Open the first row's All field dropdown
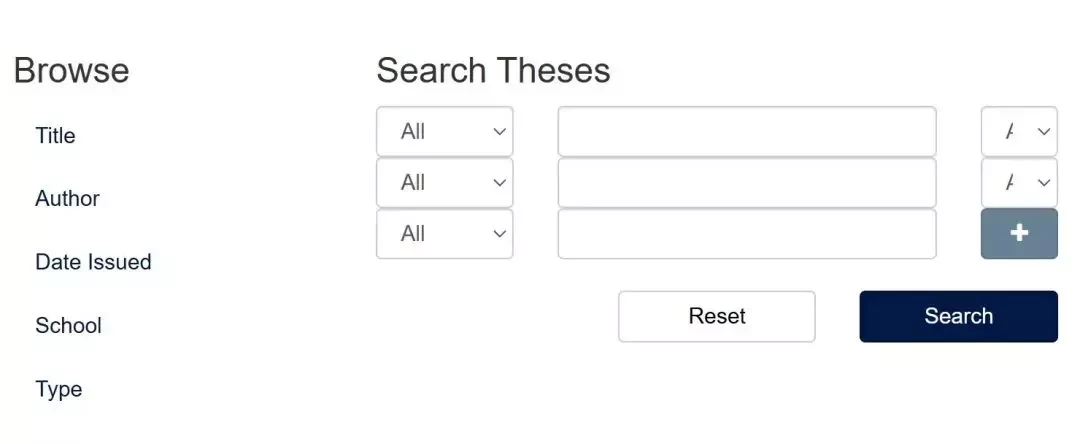1080x444 pixels. coord(444,131)
